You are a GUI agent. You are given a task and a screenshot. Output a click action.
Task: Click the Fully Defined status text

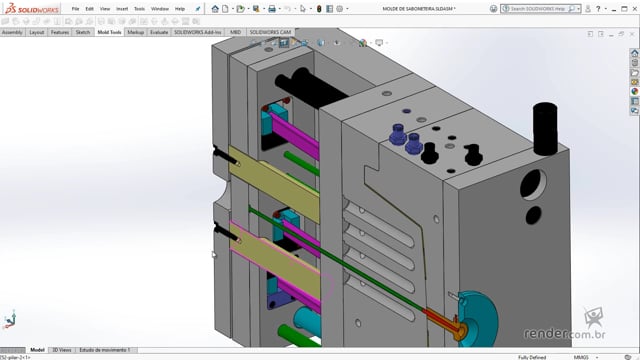pyautogui.click(x=532, y=357)
